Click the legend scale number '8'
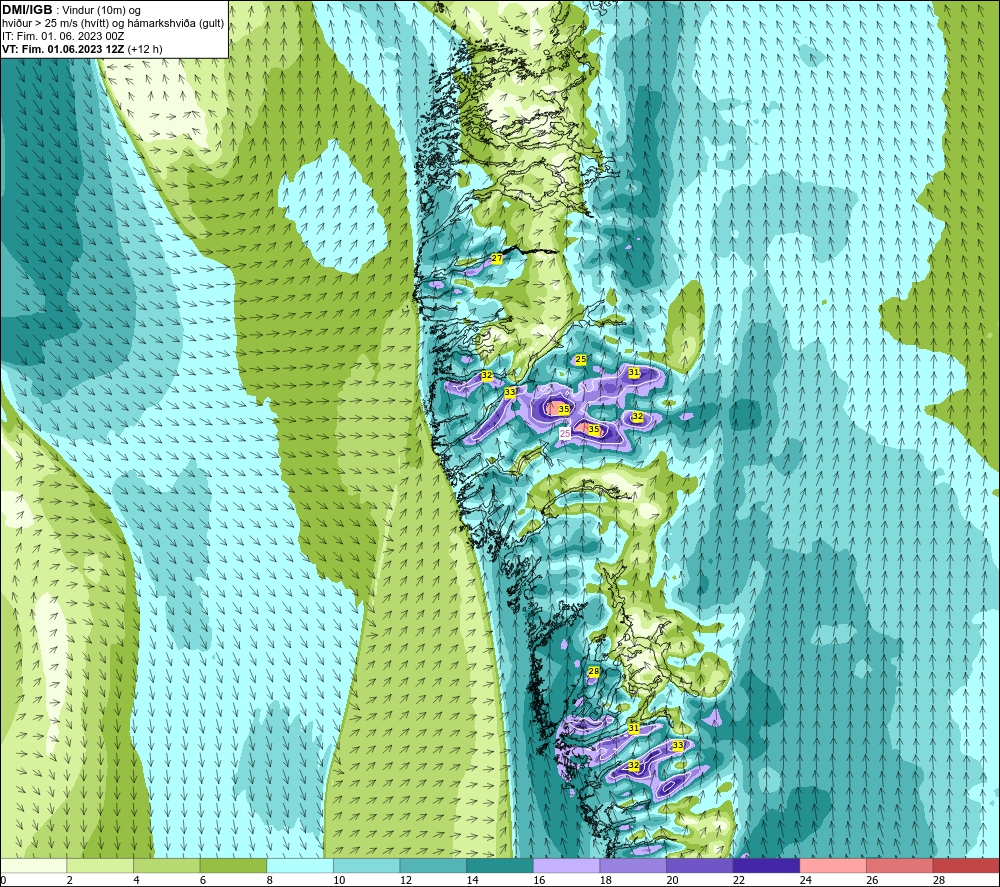 coord(270,880)
